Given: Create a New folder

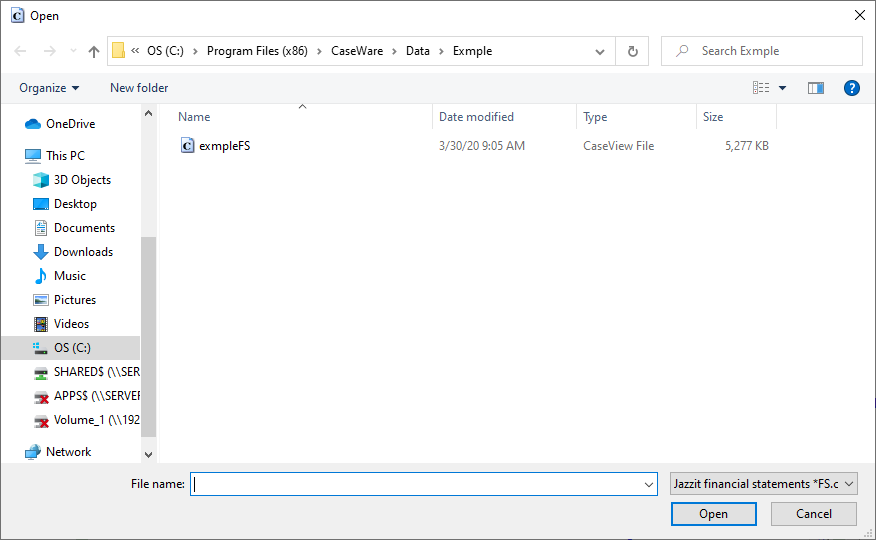Looking at the screenshot, I should point(139,88).
